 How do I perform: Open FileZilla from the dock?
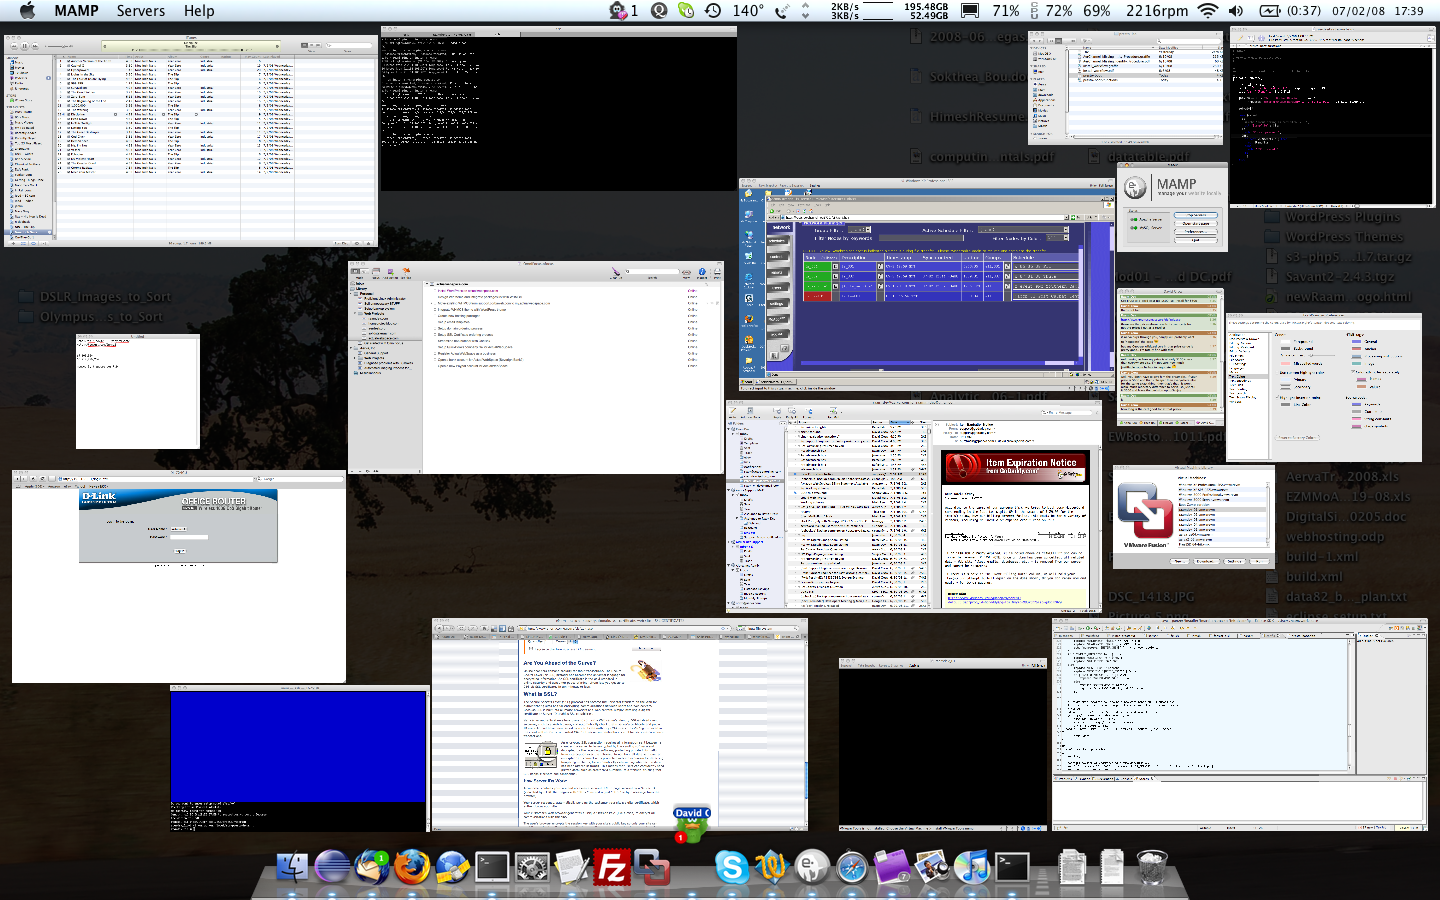[x=611, y=867]
